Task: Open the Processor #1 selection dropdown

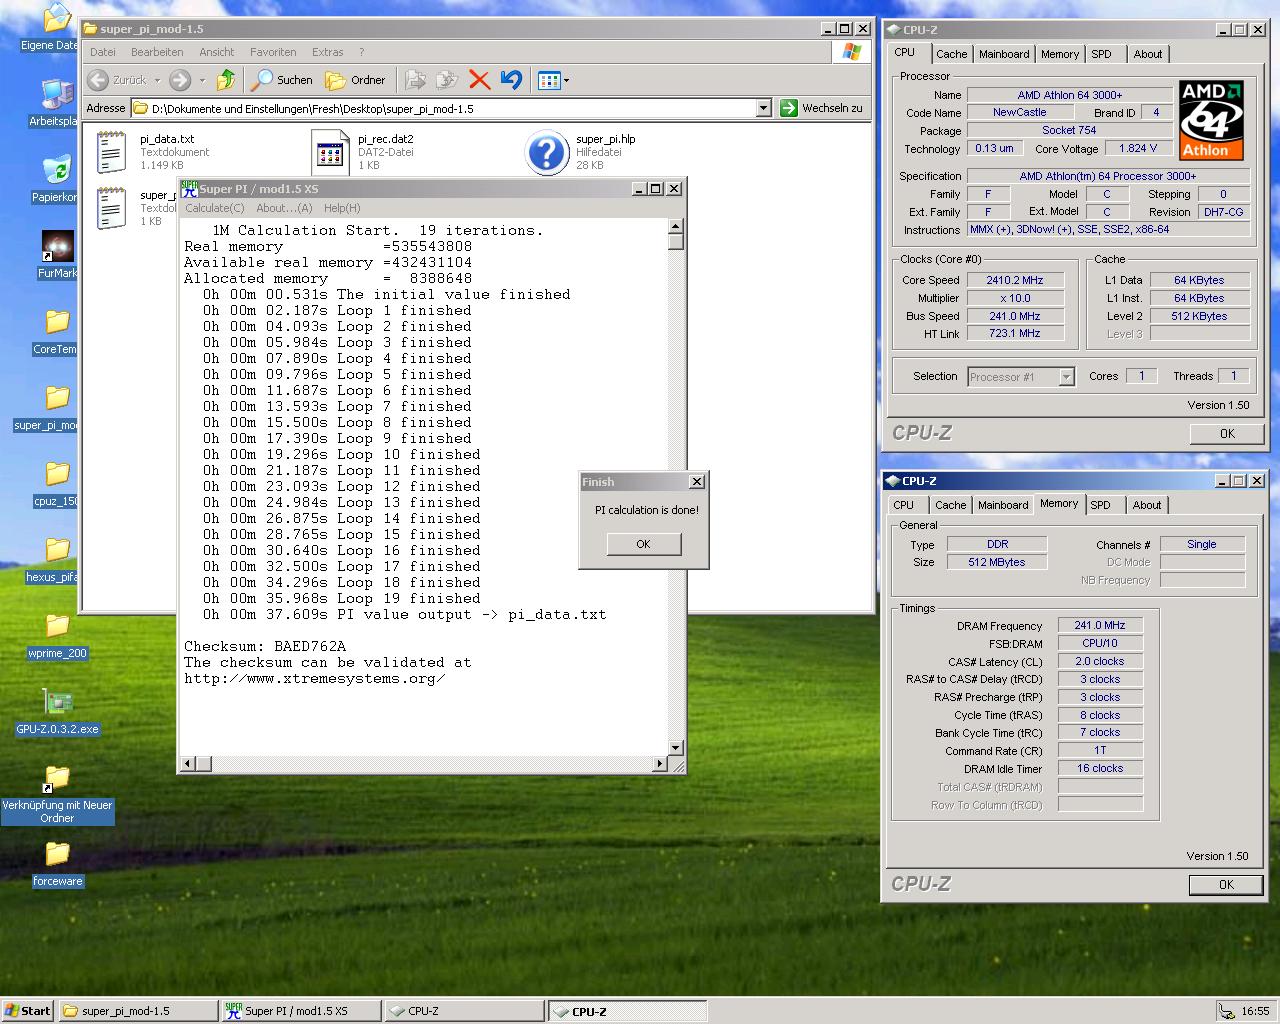Action: pyautogui.click(x=1066, y=377)
